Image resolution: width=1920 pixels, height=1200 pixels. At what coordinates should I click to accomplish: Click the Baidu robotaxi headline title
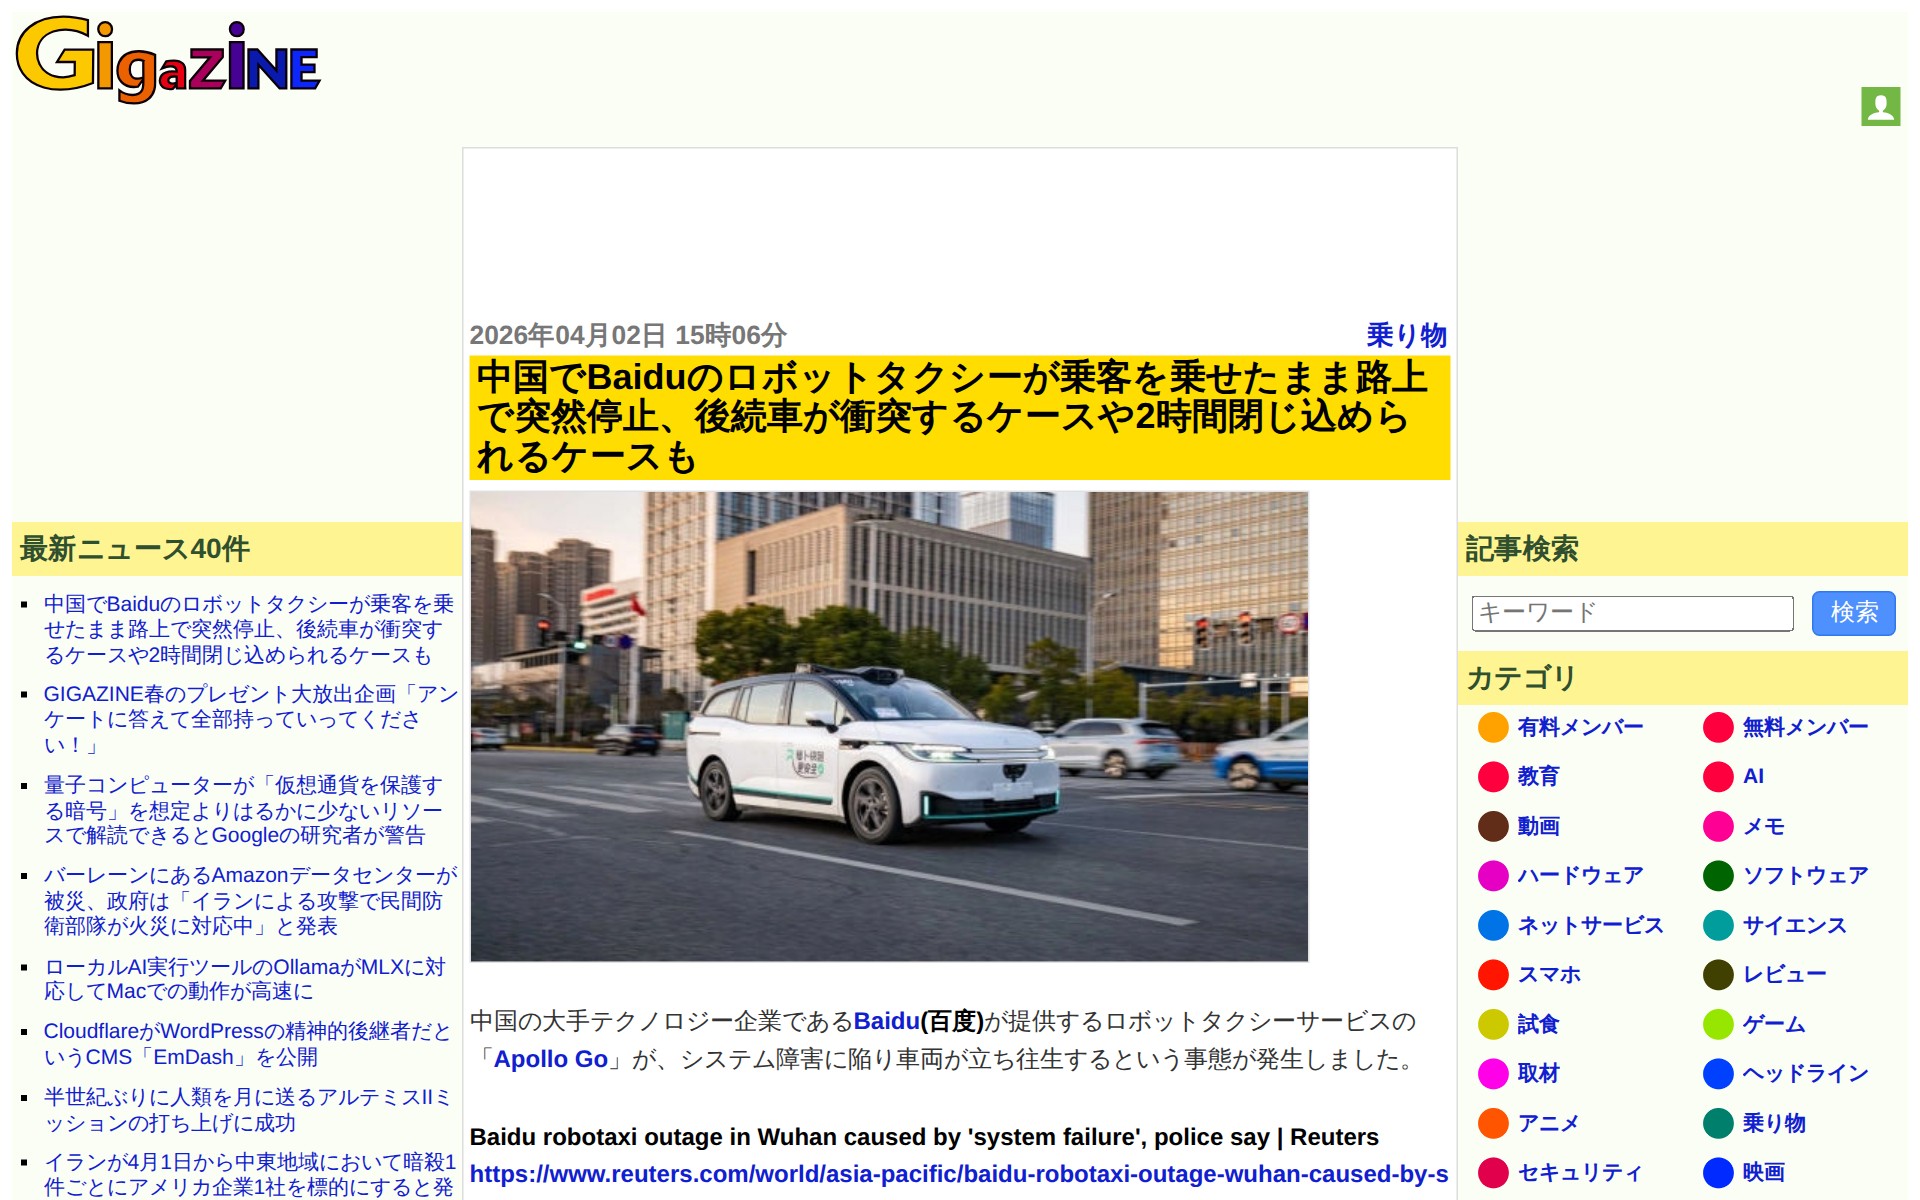click(x=959, y=417)
